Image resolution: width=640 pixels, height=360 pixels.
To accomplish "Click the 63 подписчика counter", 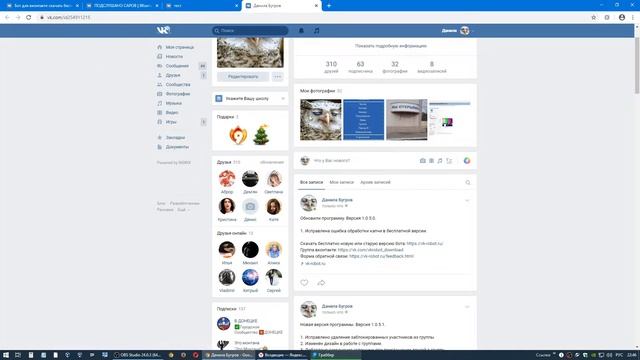I will pyautogui.click(x=360, y=67).
